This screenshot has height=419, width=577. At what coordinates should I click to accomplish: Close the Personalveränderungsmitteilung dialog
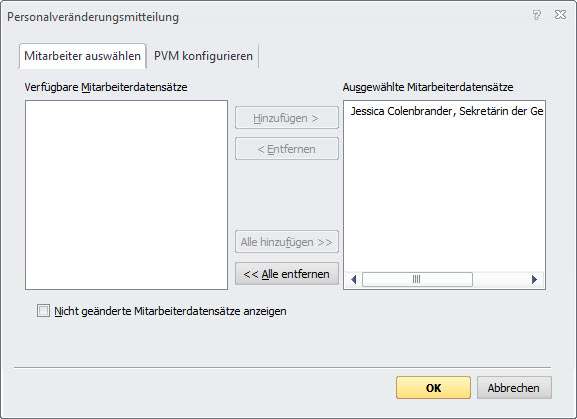tap(560, 15)
